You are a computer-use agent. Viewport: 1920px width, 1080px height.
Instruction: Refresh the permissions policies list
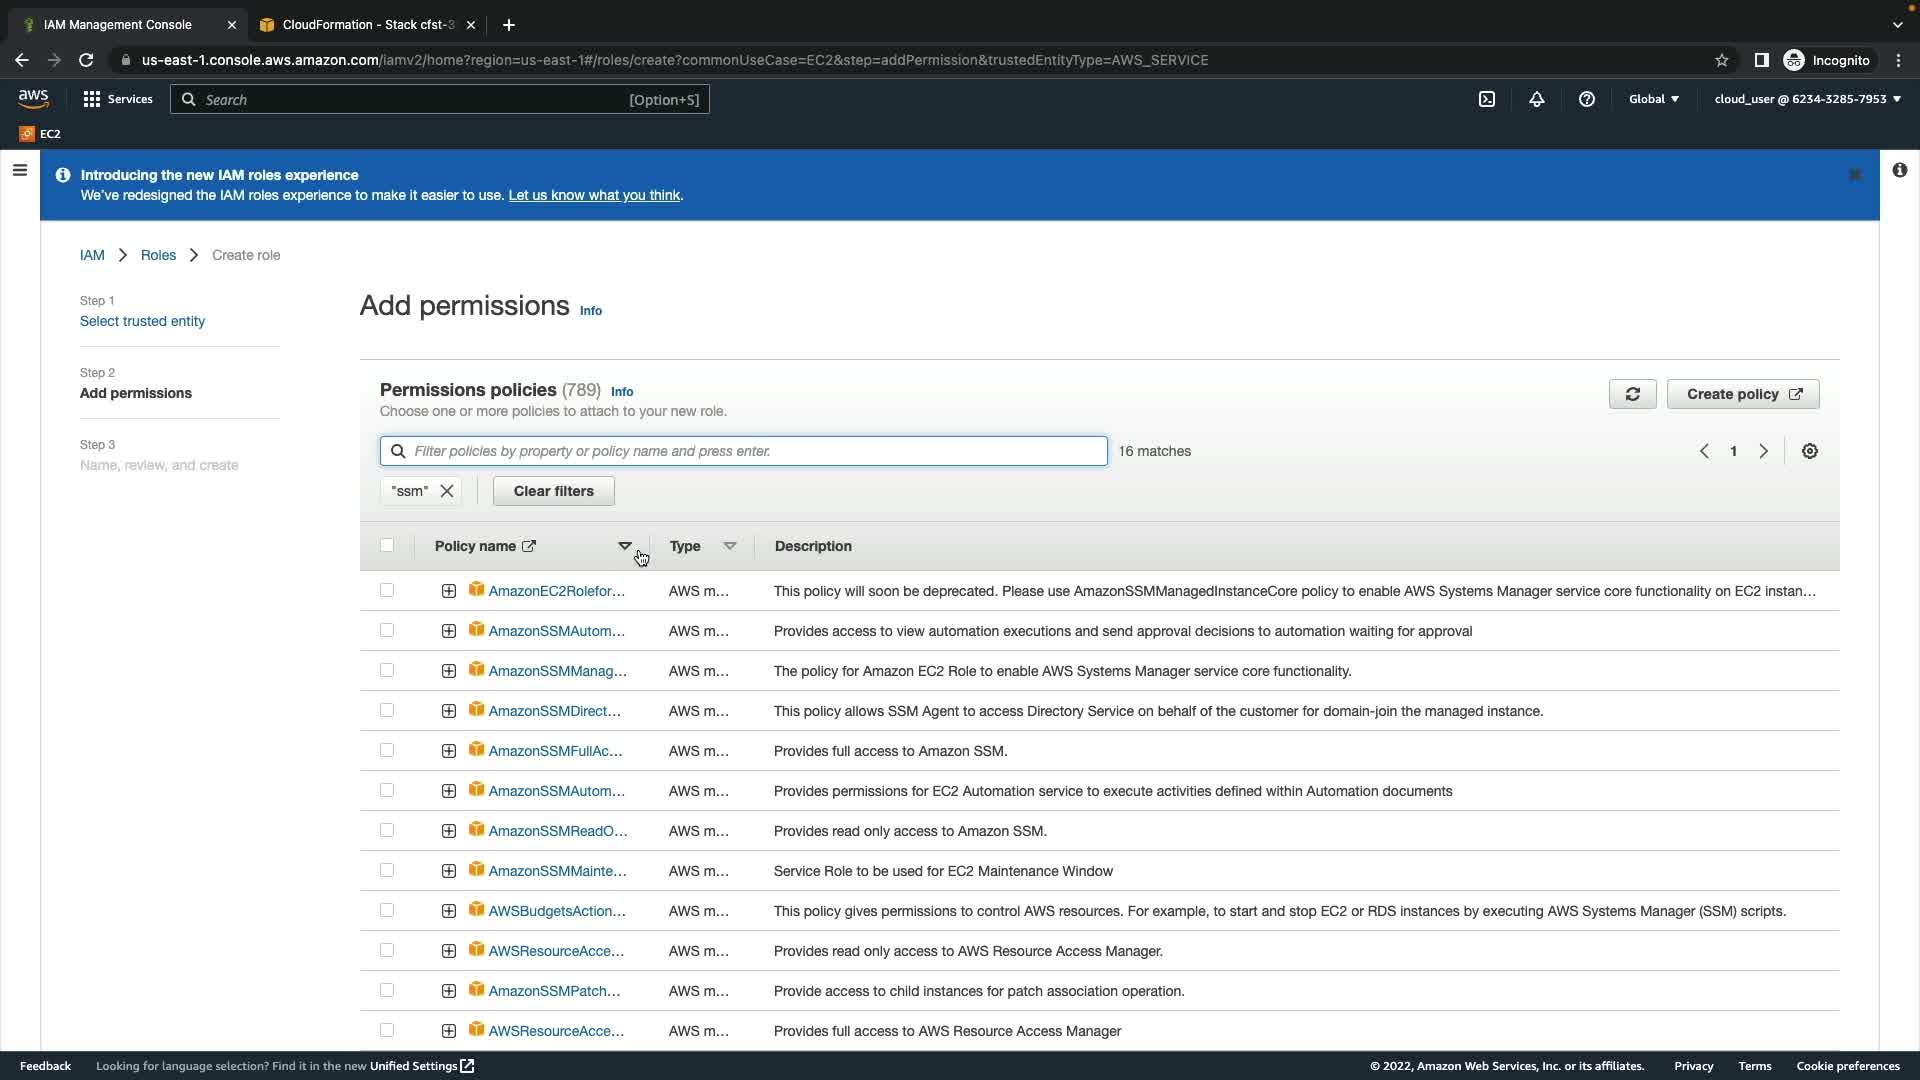(x=1632, y=394)
